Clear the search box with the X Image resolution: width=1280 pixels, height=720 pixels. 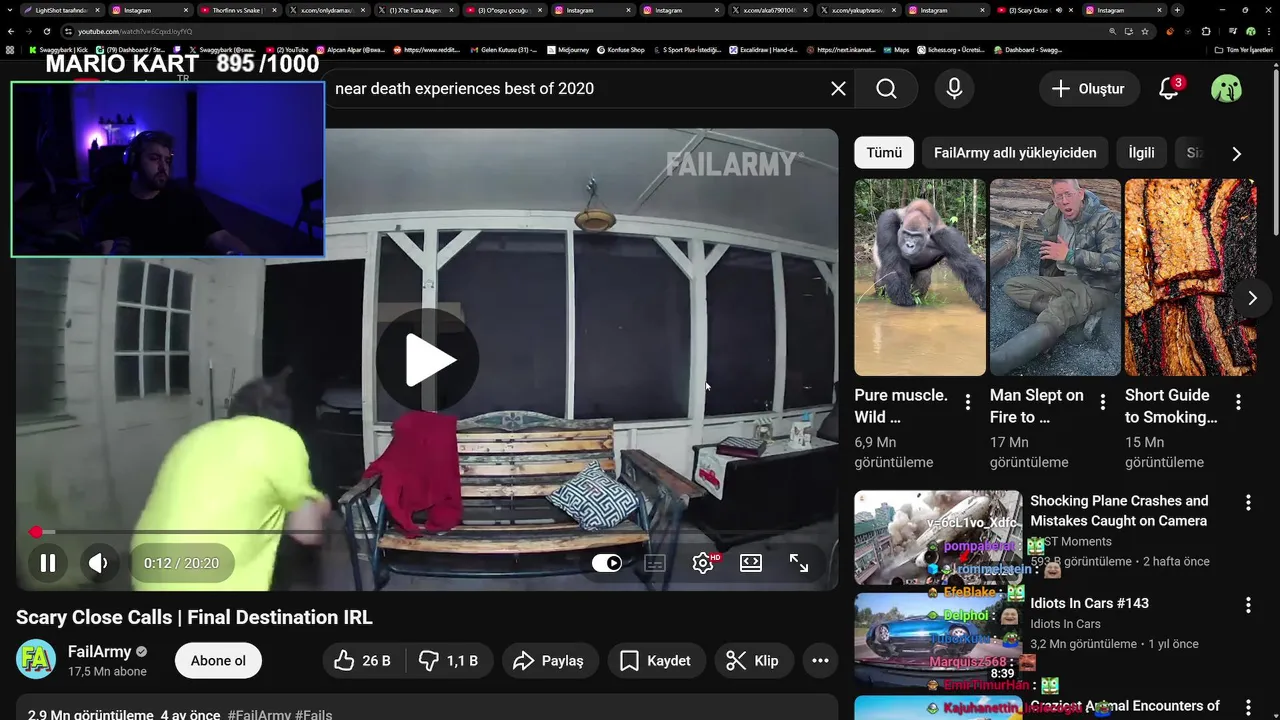[x=838, y=89]
